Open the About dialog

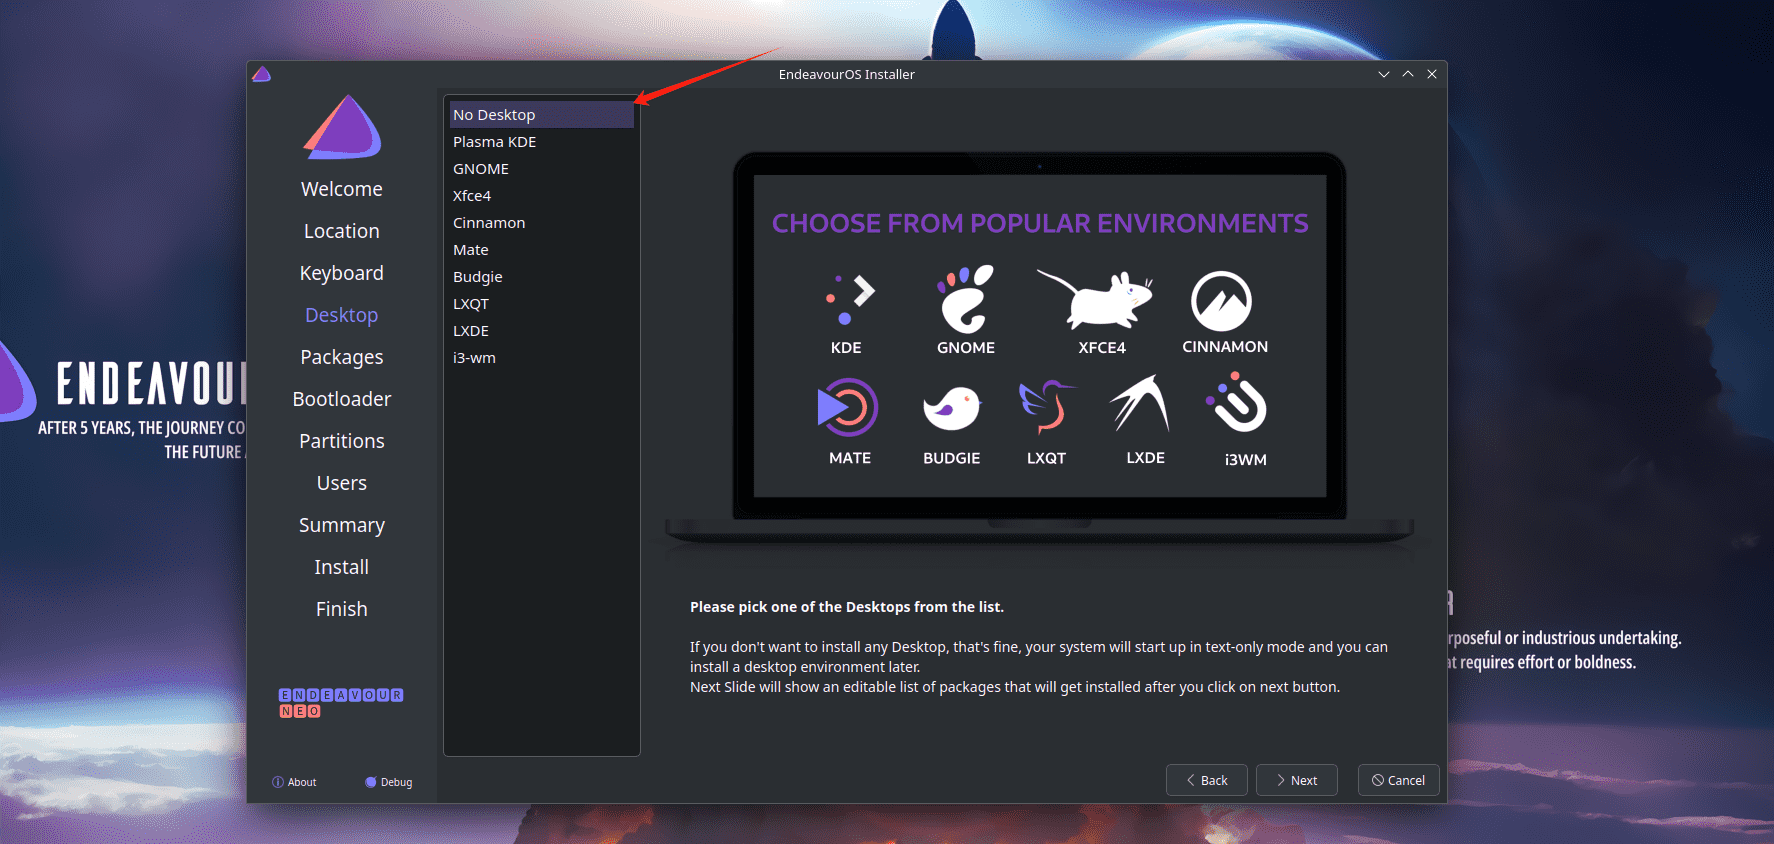click(x=294, y=782)
